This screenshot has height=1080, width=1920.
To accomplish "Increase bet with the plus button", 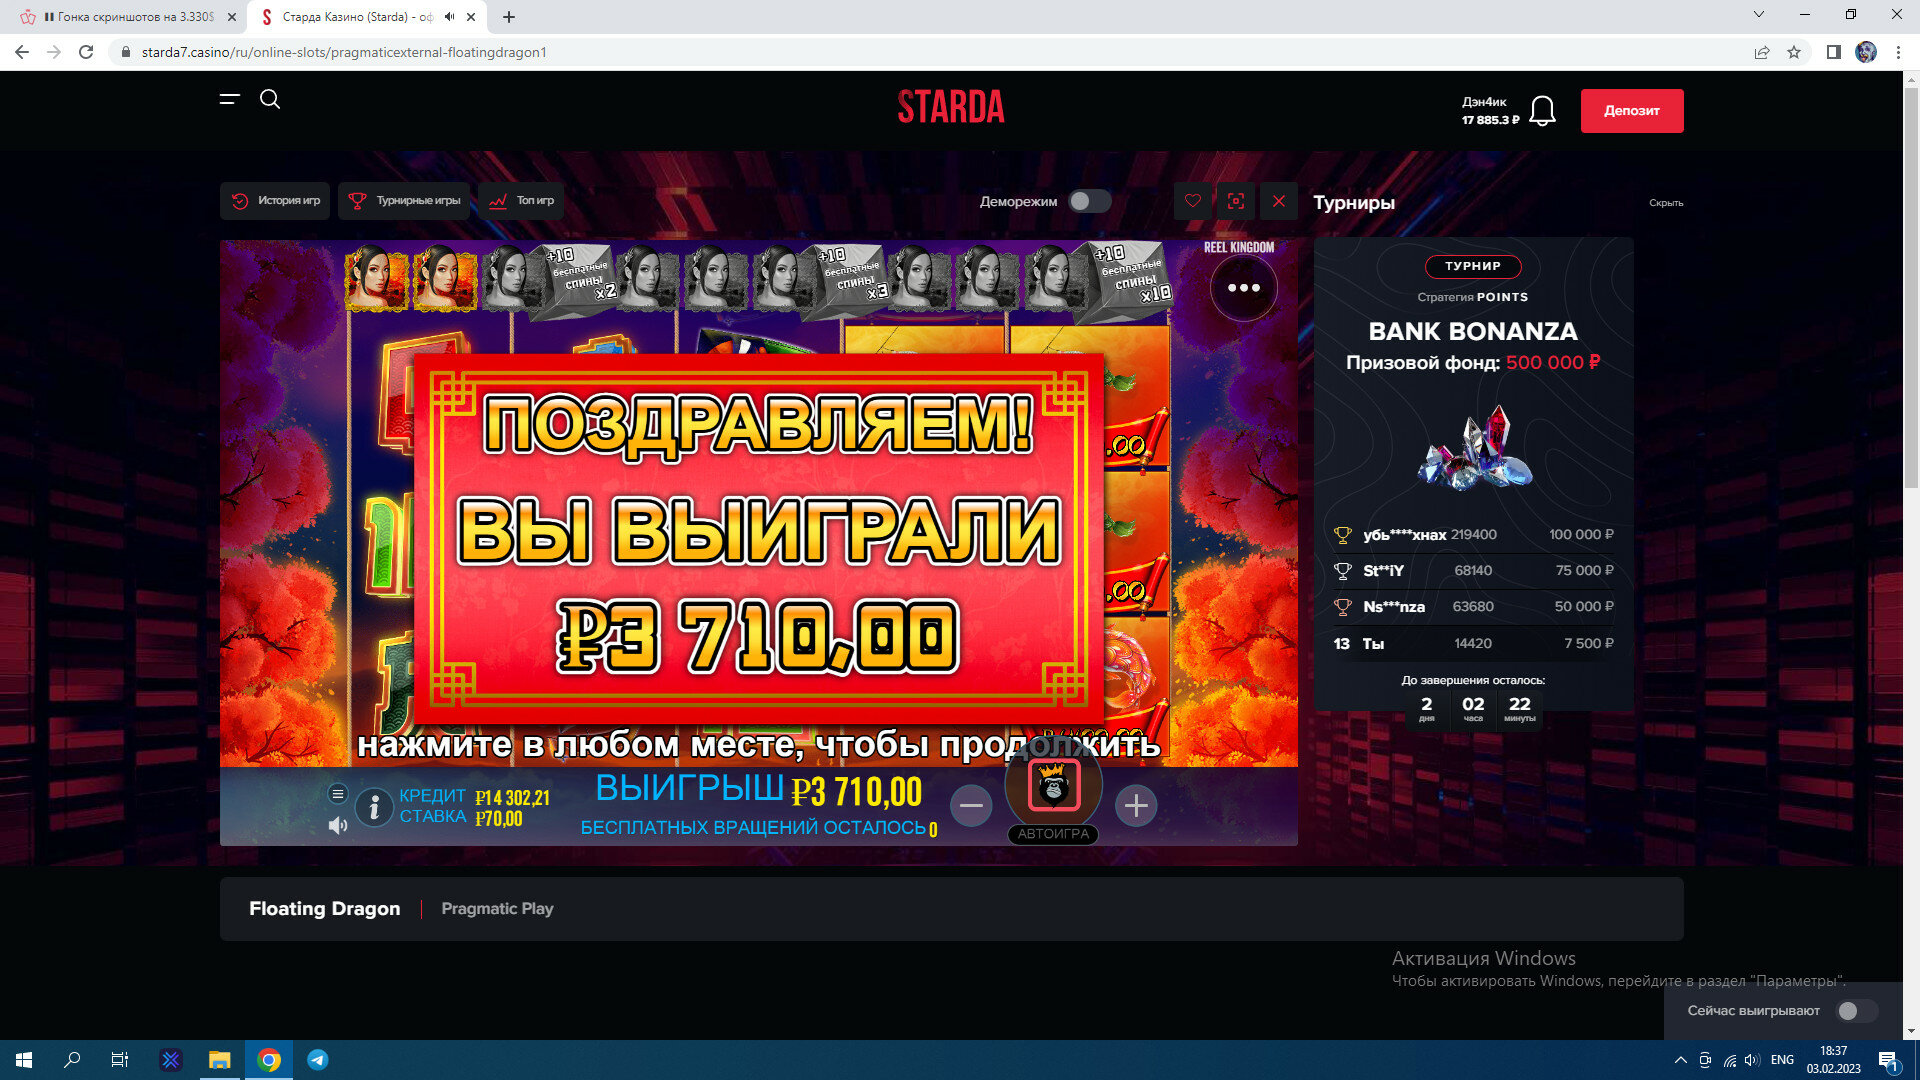I will point(1136,806).
